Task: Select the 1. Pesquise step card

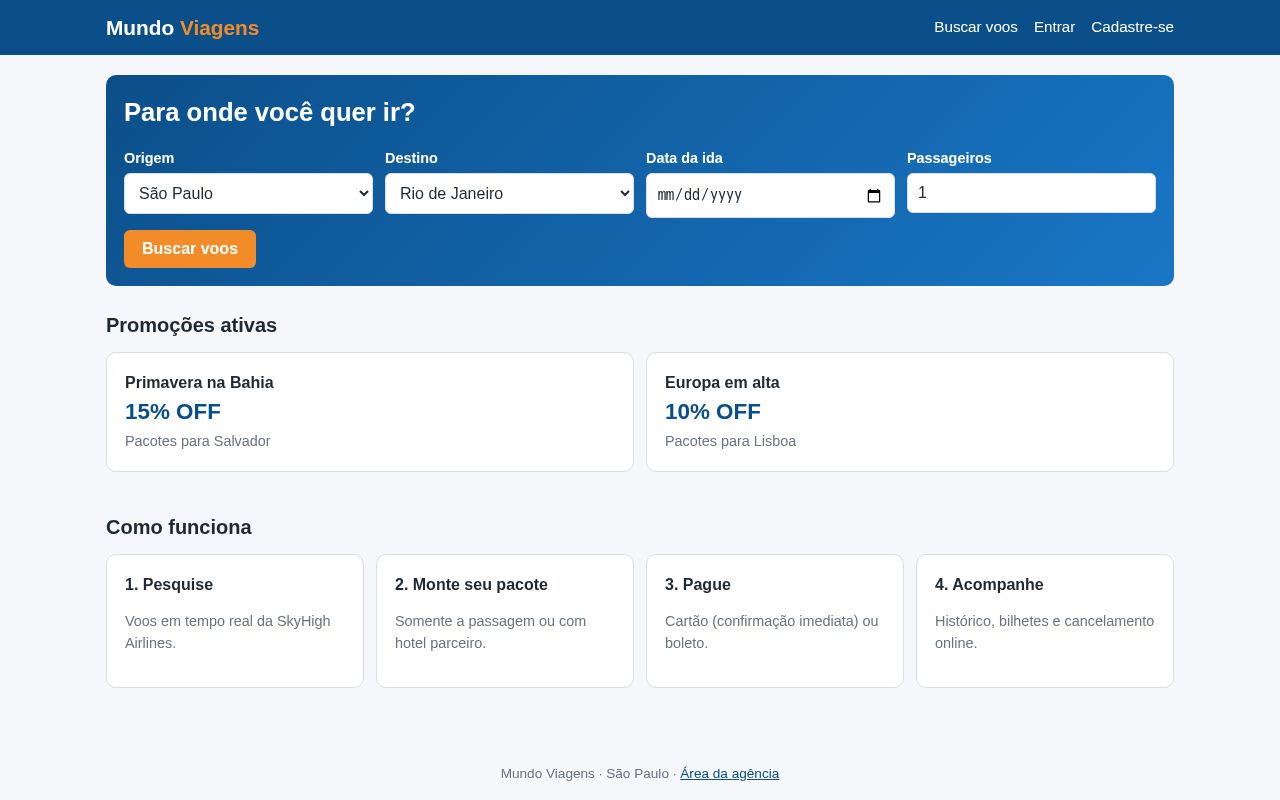Action: (x=235, y=621)
